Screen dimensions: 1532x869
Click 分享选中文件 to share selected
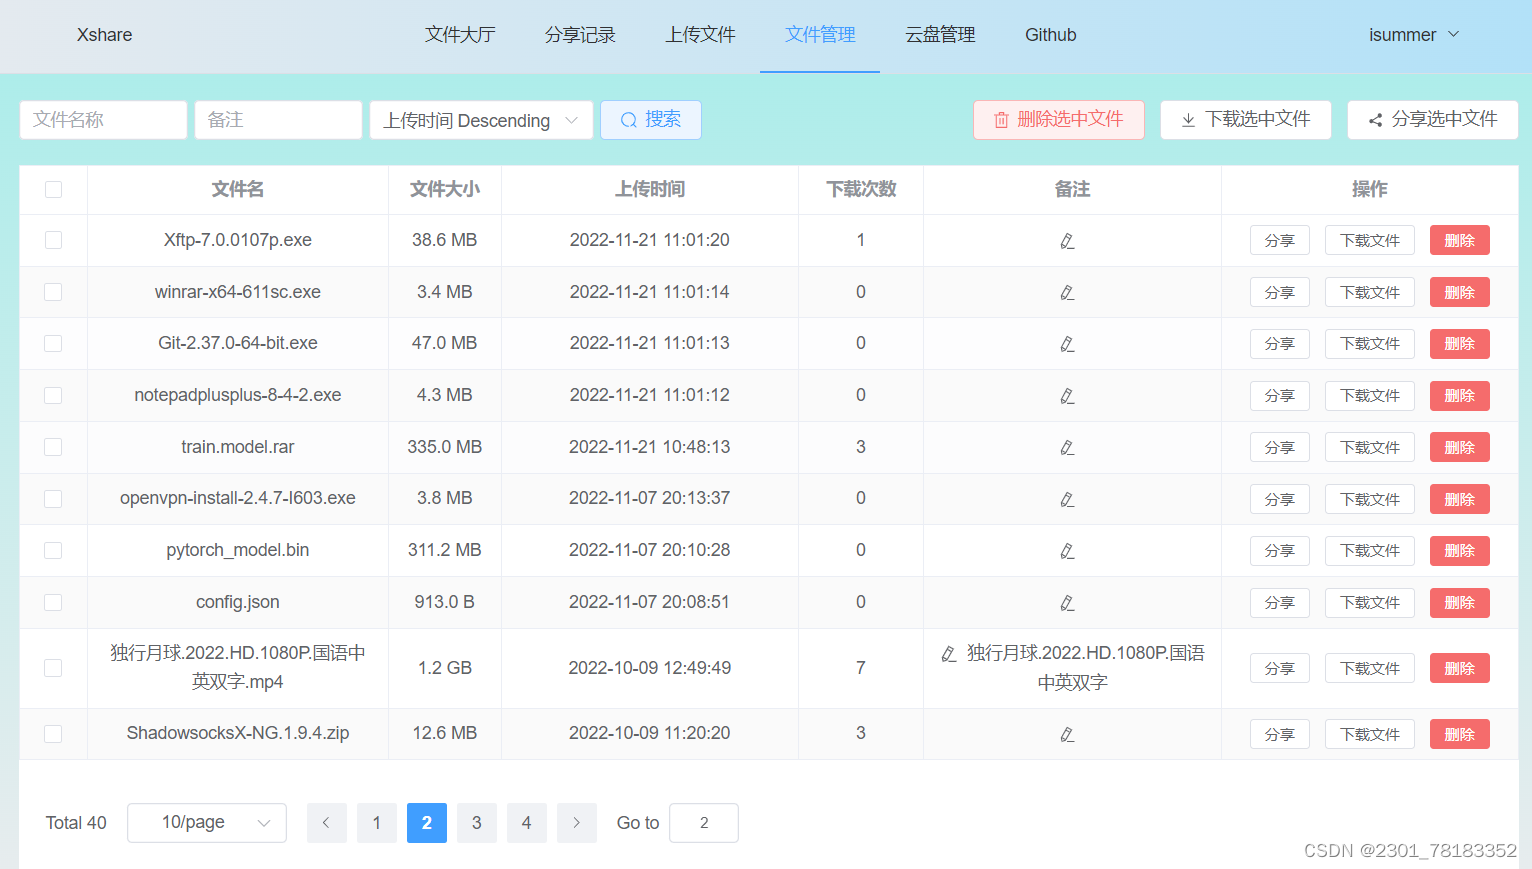1433,120
